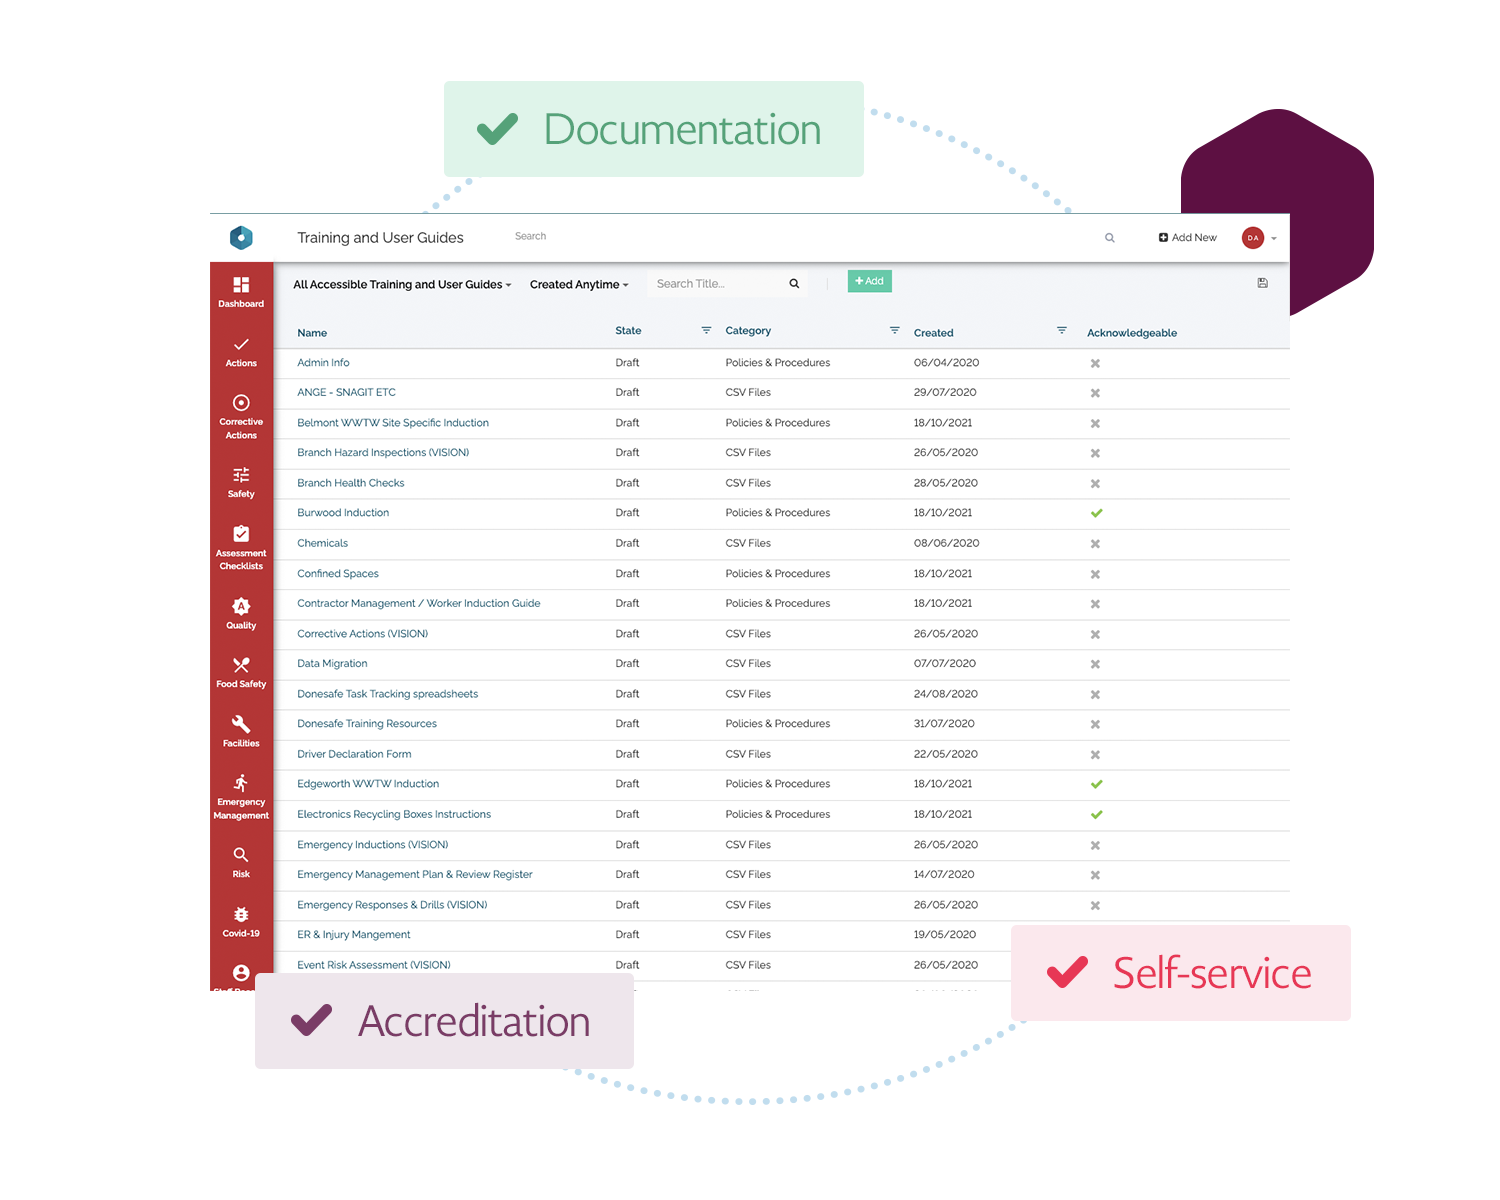Image resolution: width=1500 pixels, height=1200 pixels.
Task: Click the save icon above table
Action: pyautogui.click(x=1262, y=283)
